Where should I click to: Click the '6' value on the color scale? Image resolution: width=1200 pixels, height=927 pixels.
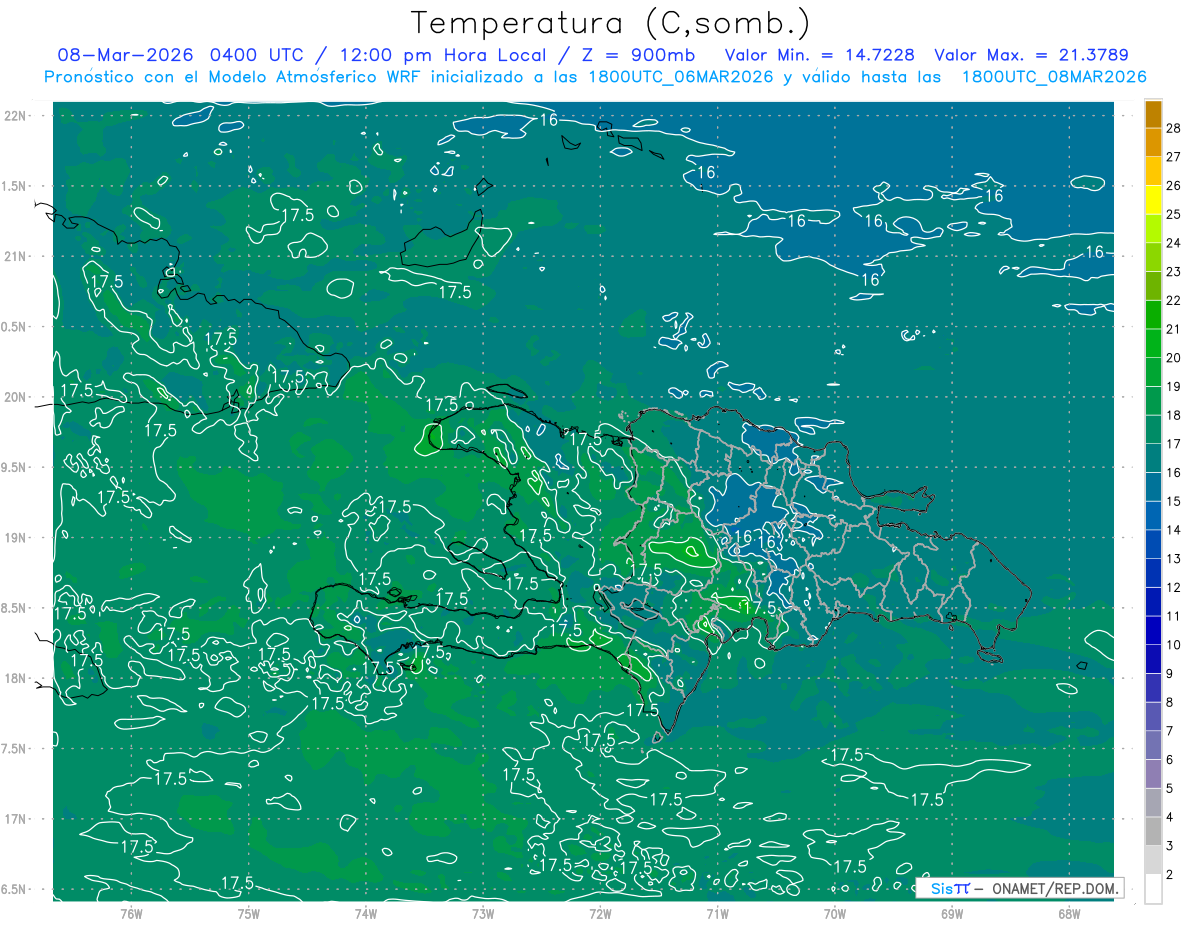(1171, 760)
